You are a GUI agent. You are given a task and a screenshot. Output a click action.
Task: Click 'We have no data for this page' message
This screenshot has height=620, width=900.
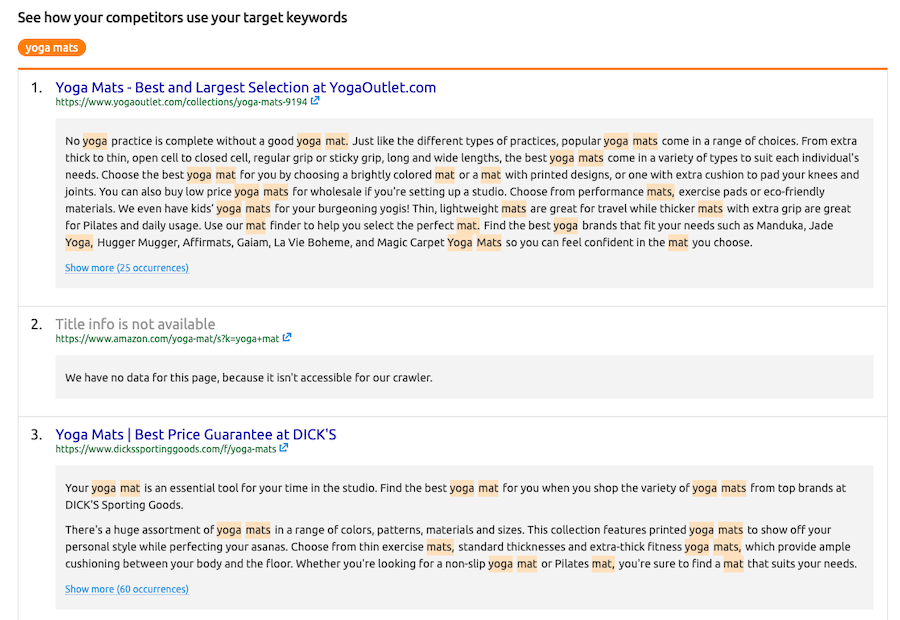(249, 378)
